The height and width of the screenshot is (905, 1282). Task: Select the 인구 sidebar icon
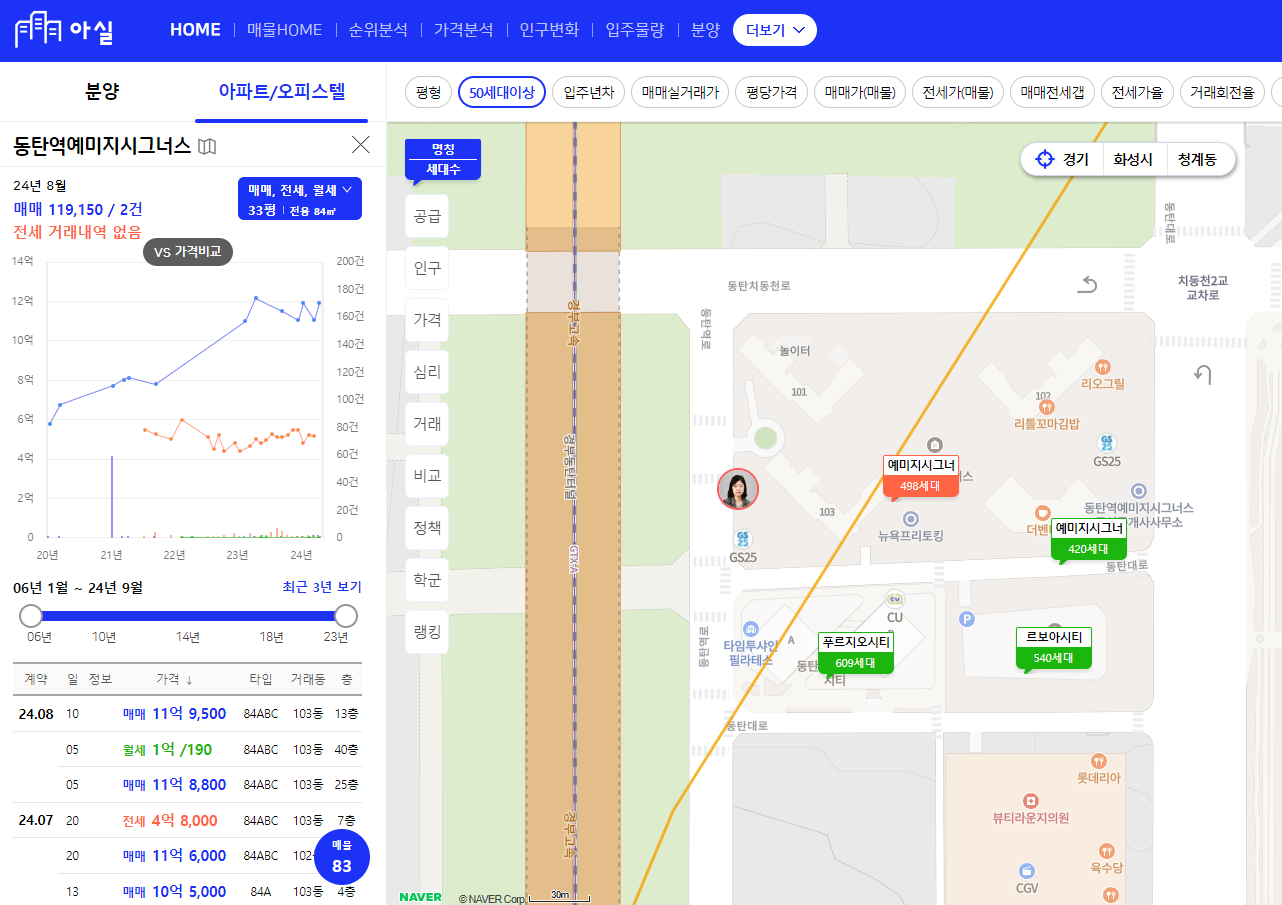click(427, 267)
